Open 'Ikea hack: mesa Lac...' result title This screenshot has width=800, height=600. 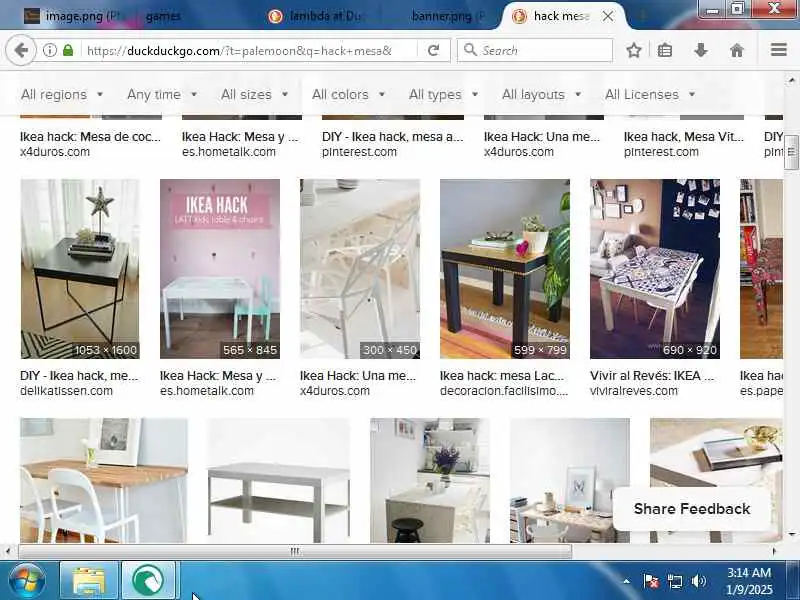[x=502, y=376]
